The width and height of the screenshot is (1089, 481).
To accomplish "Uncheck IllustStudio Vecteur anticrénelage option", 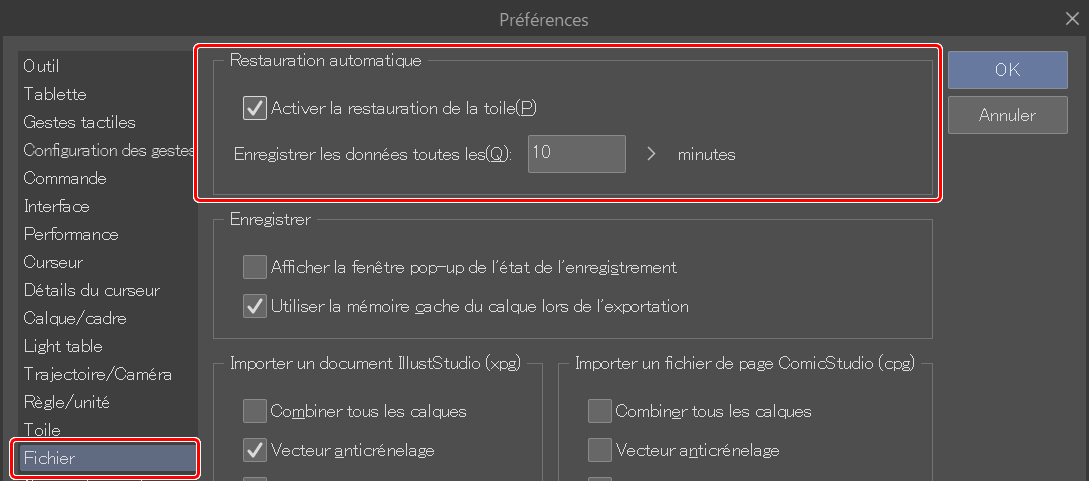I will [255, 450].
